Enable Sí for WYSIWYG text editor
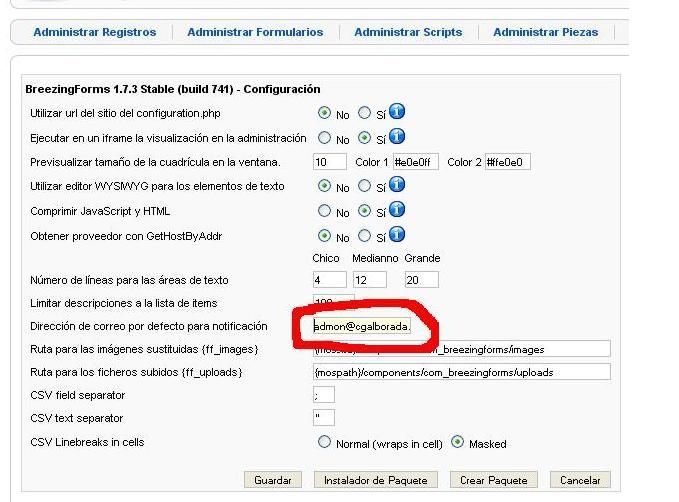 [x=364, y=186]
